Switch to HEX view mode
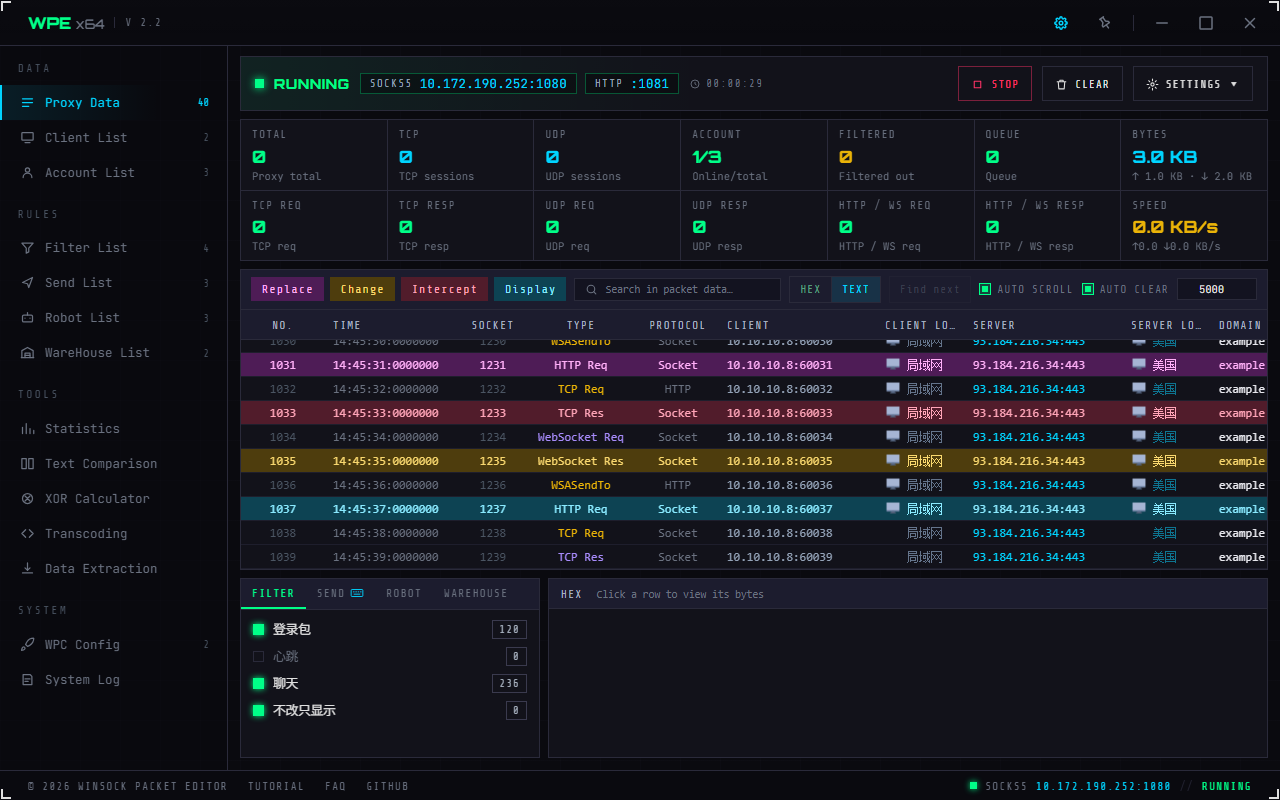Viewport: 1280px width, 800px height. (810, 289)
